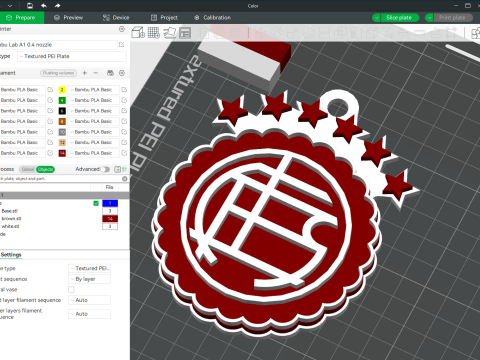Pick color for dark red filament swatch 14
The image size is (480, 360).
(x=62, y=153)
